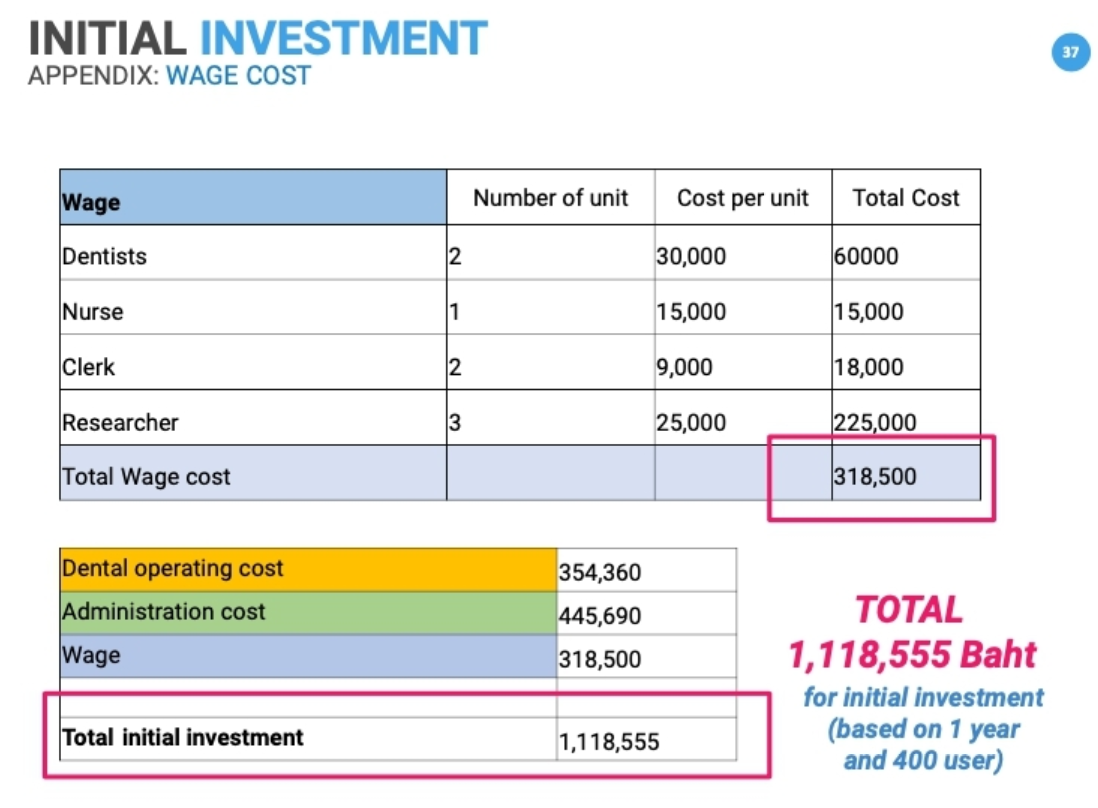Select the Researcher total cost 225,000
This screenshot has width=1098, height=808.
(874, 423)
